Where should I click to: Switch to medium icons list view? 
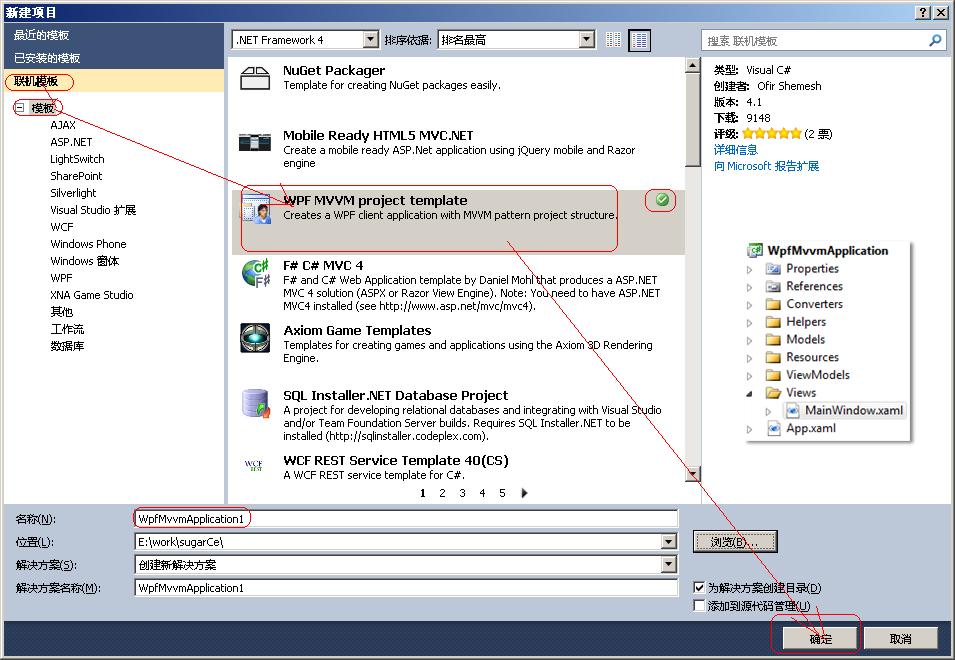(640, 40)
